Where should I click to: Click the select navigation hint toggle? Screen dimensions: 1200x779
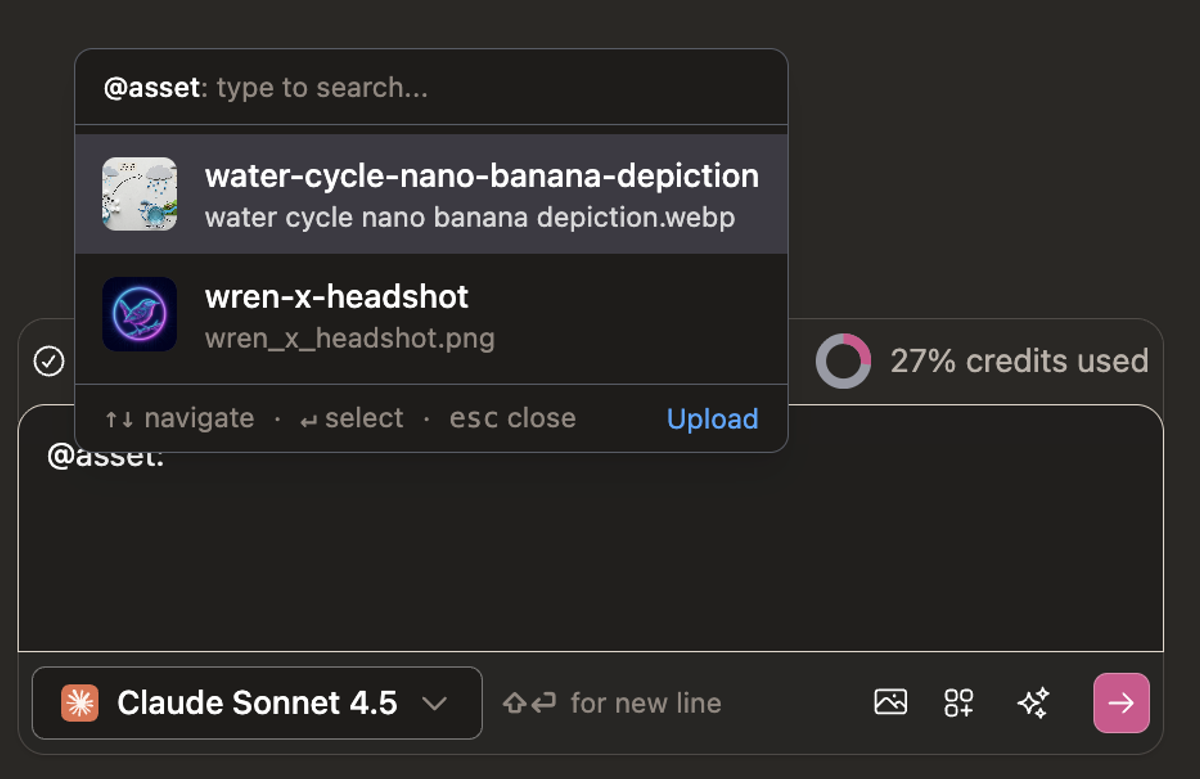[x=350, y=418]
